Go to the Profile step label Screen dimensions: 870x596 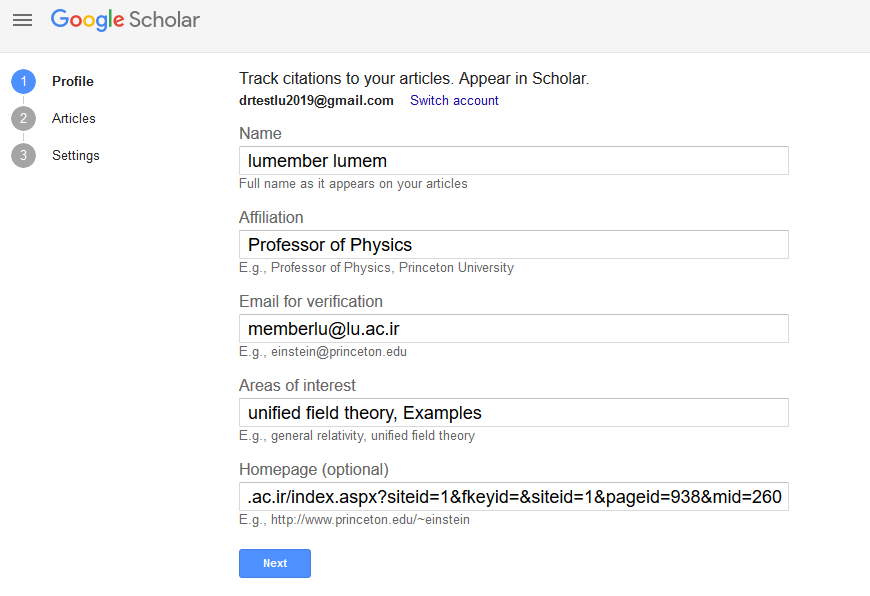[x=73, y=82]
